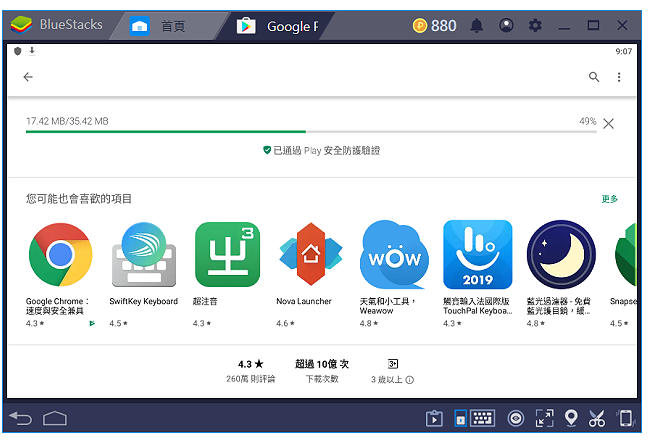Viewport: 656px width, 445px height.
Task: Click the shake device phone icon
Action: coord(625,418)
